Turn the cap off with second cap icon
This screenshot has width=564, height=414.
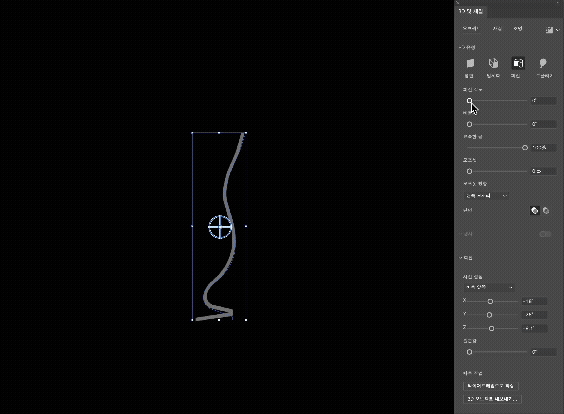(x=546, y=210)
